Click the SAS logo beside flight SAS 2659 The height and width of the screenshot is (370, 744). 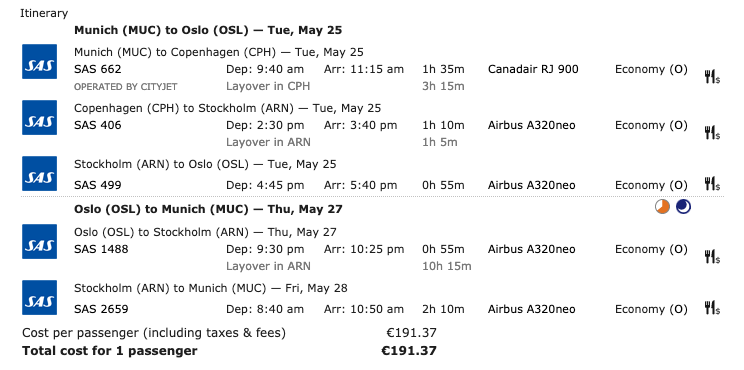39,297
